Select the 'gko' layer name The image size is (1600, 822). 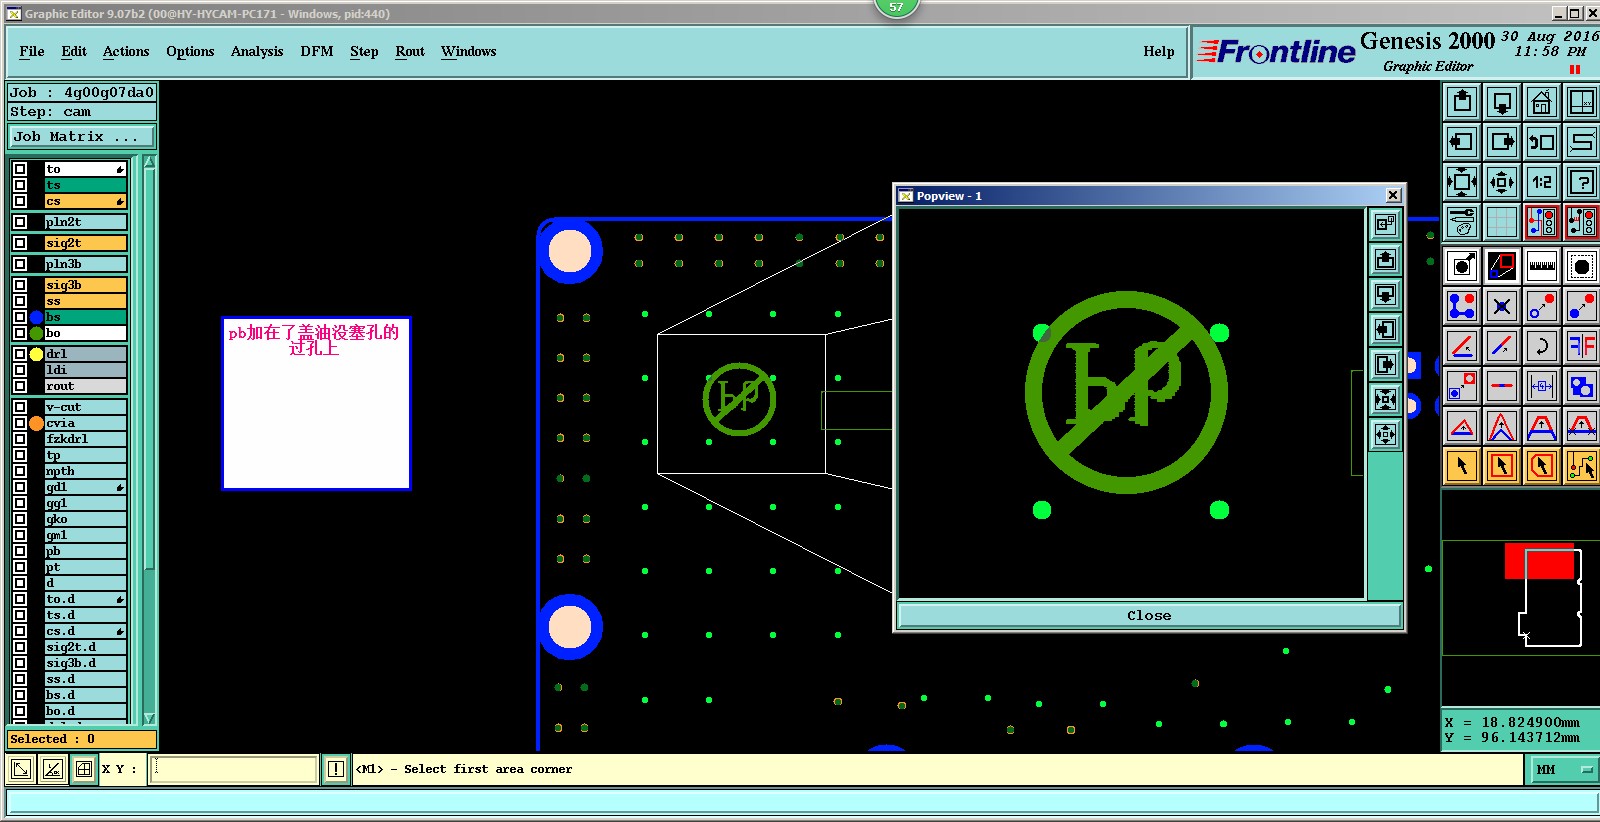(86, 519)
